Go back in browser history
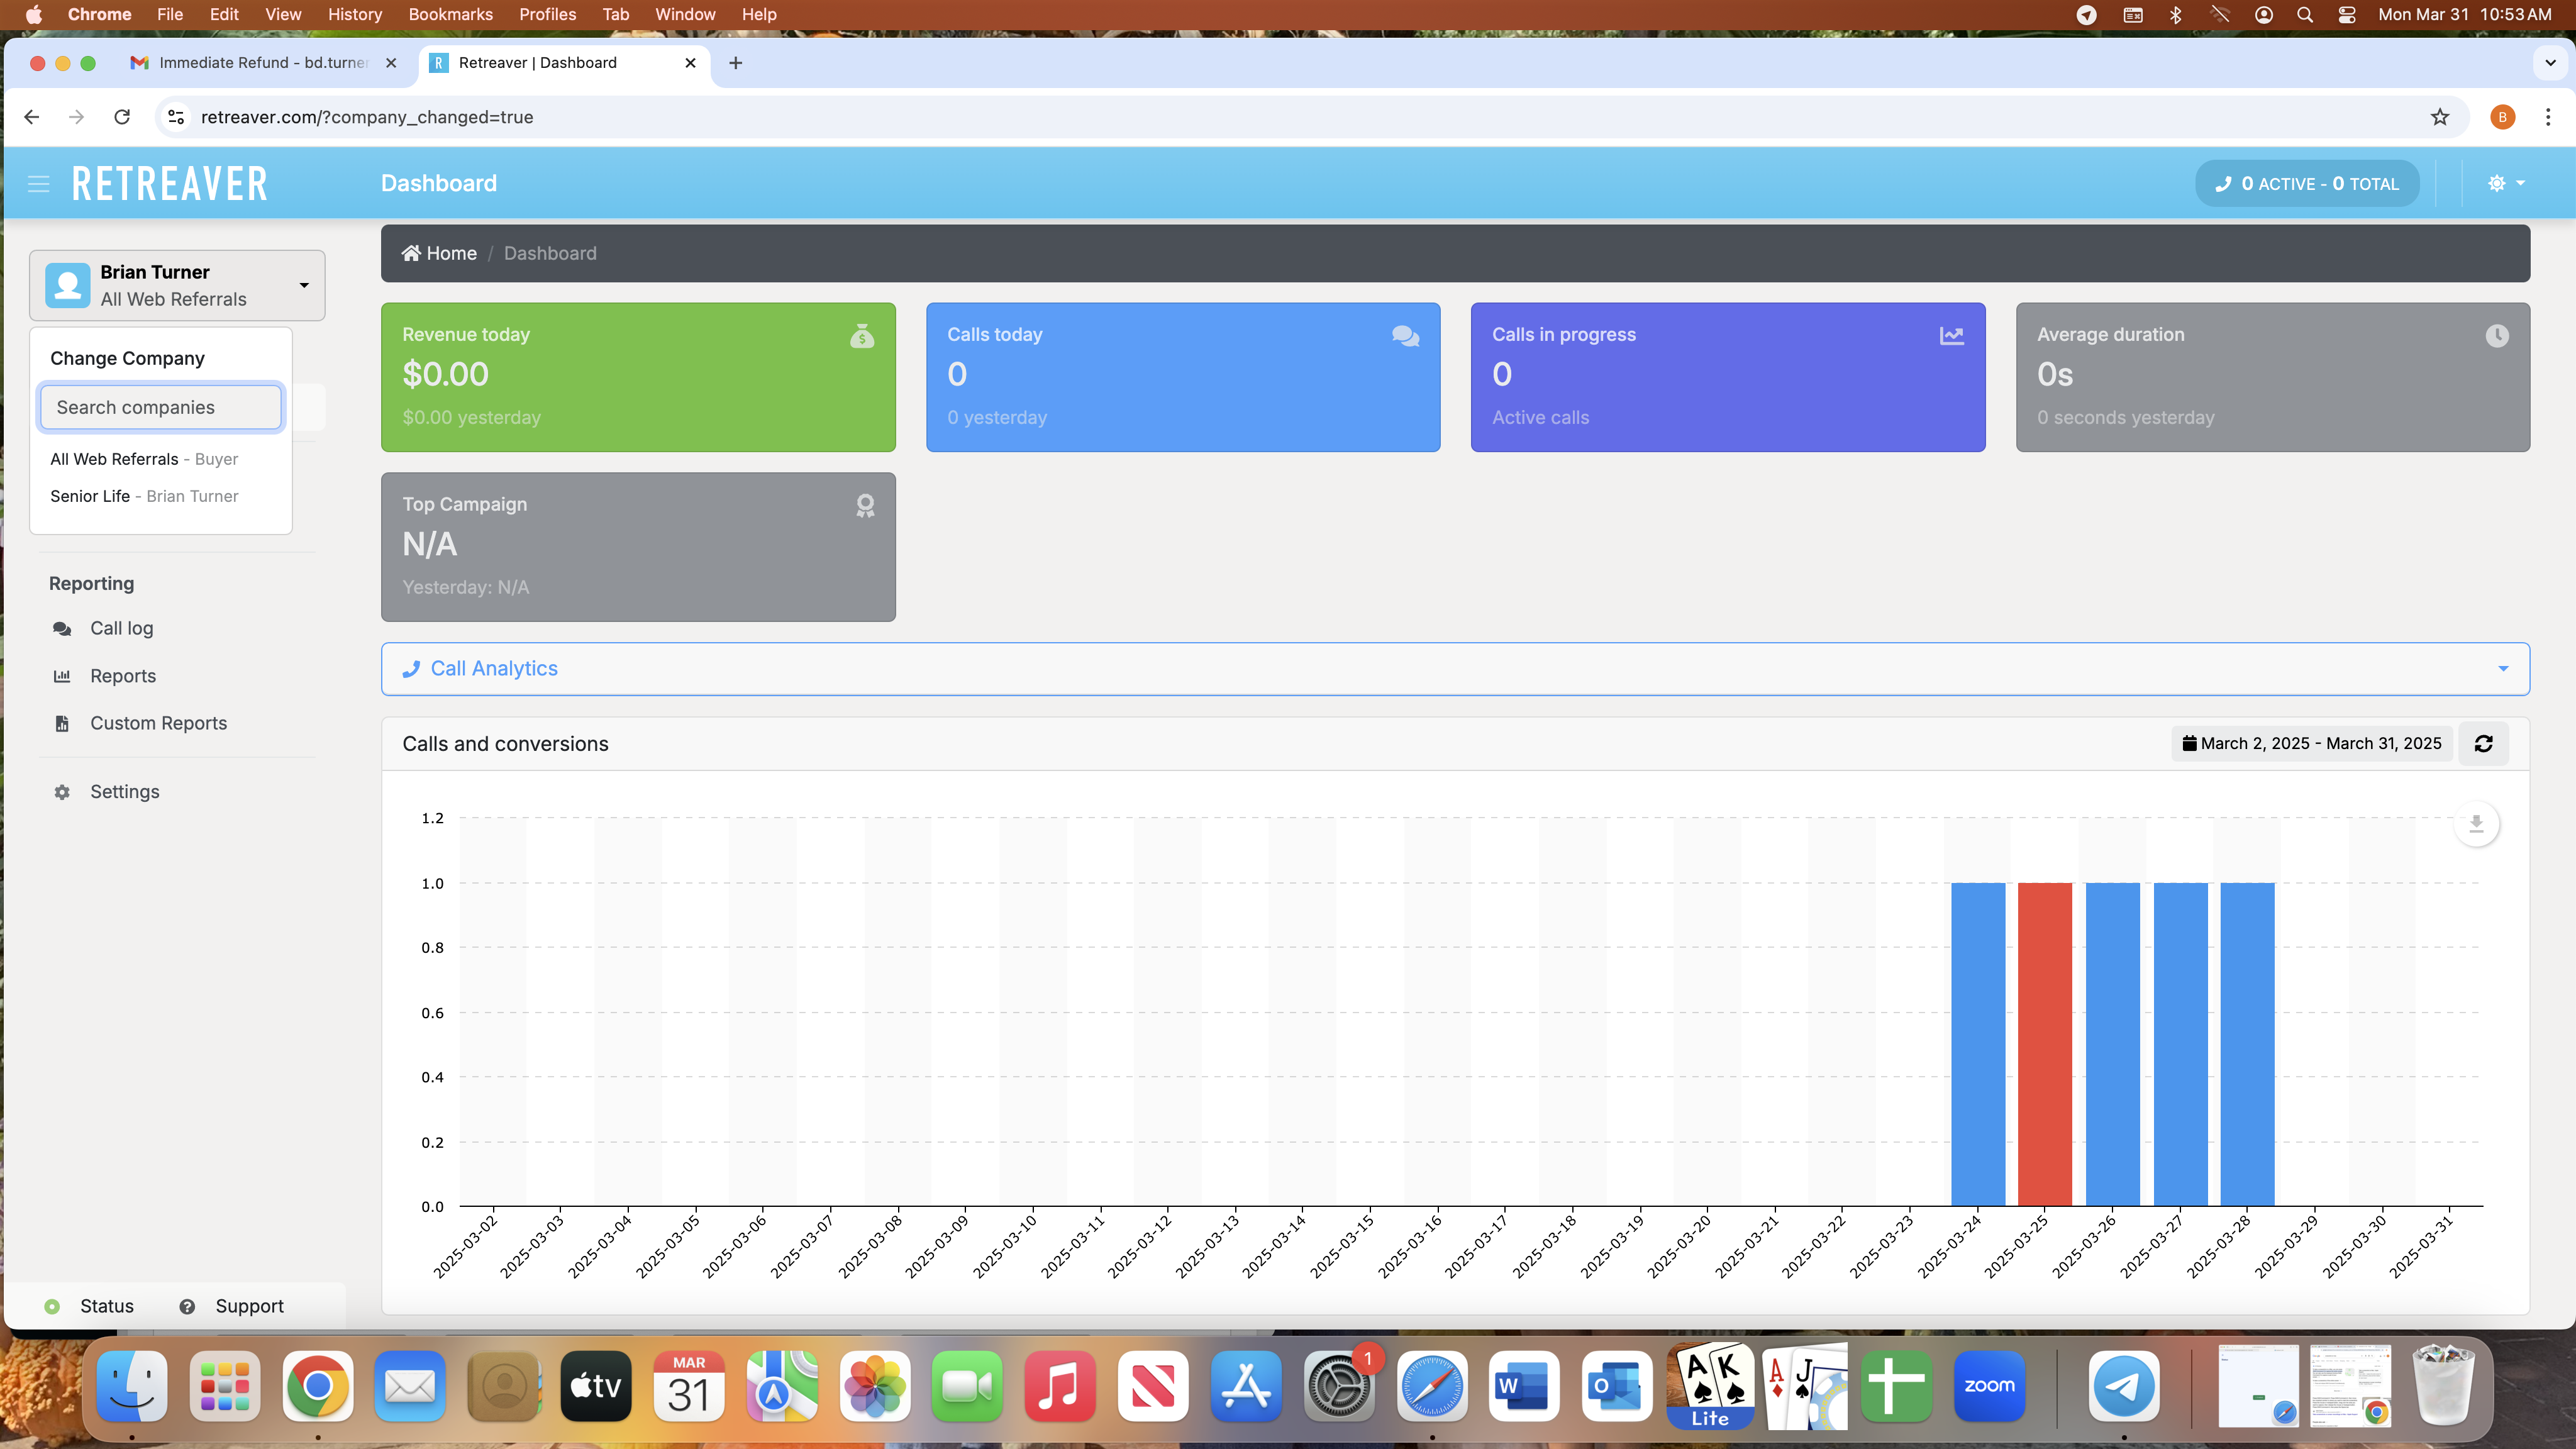 (31, 117)
